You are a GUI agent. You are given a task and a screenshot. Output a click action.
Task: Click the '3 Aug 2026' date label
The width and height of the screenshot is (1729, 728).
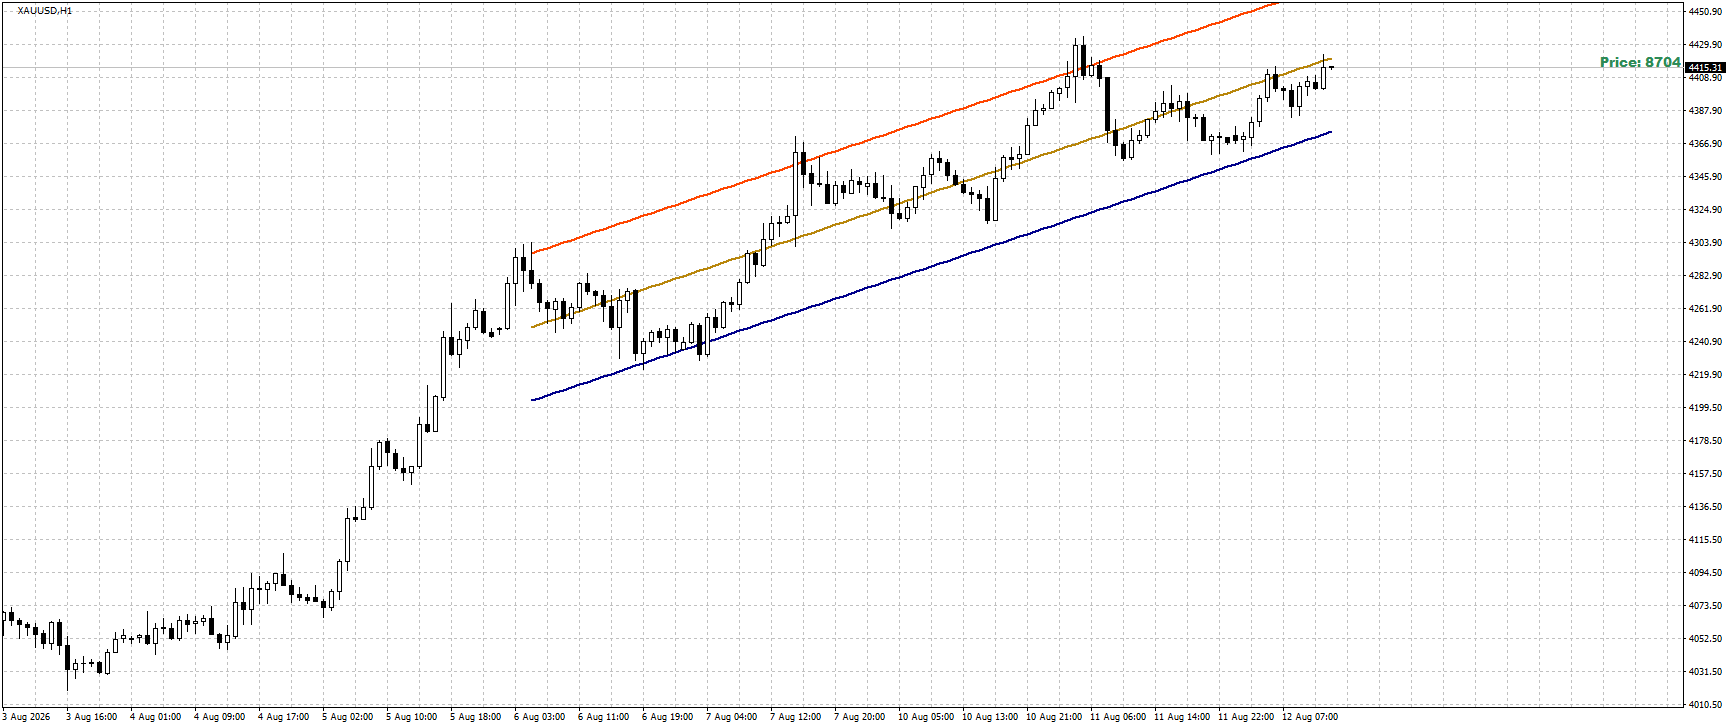tap(26, 717)
